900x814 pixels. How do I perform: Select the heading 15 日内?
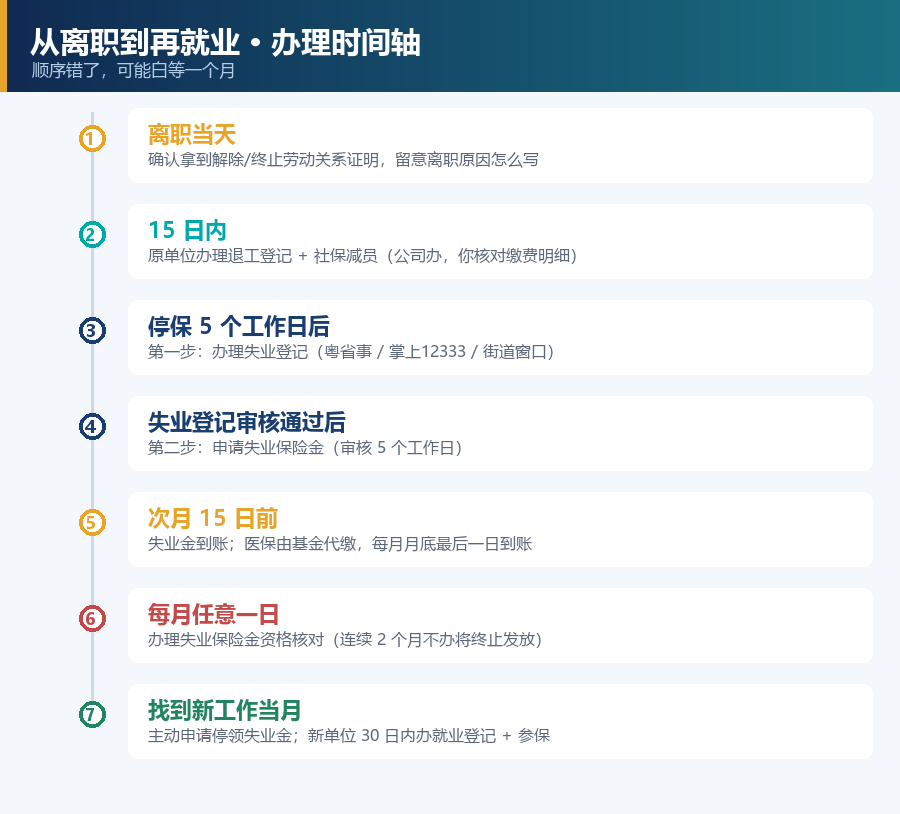187,231
